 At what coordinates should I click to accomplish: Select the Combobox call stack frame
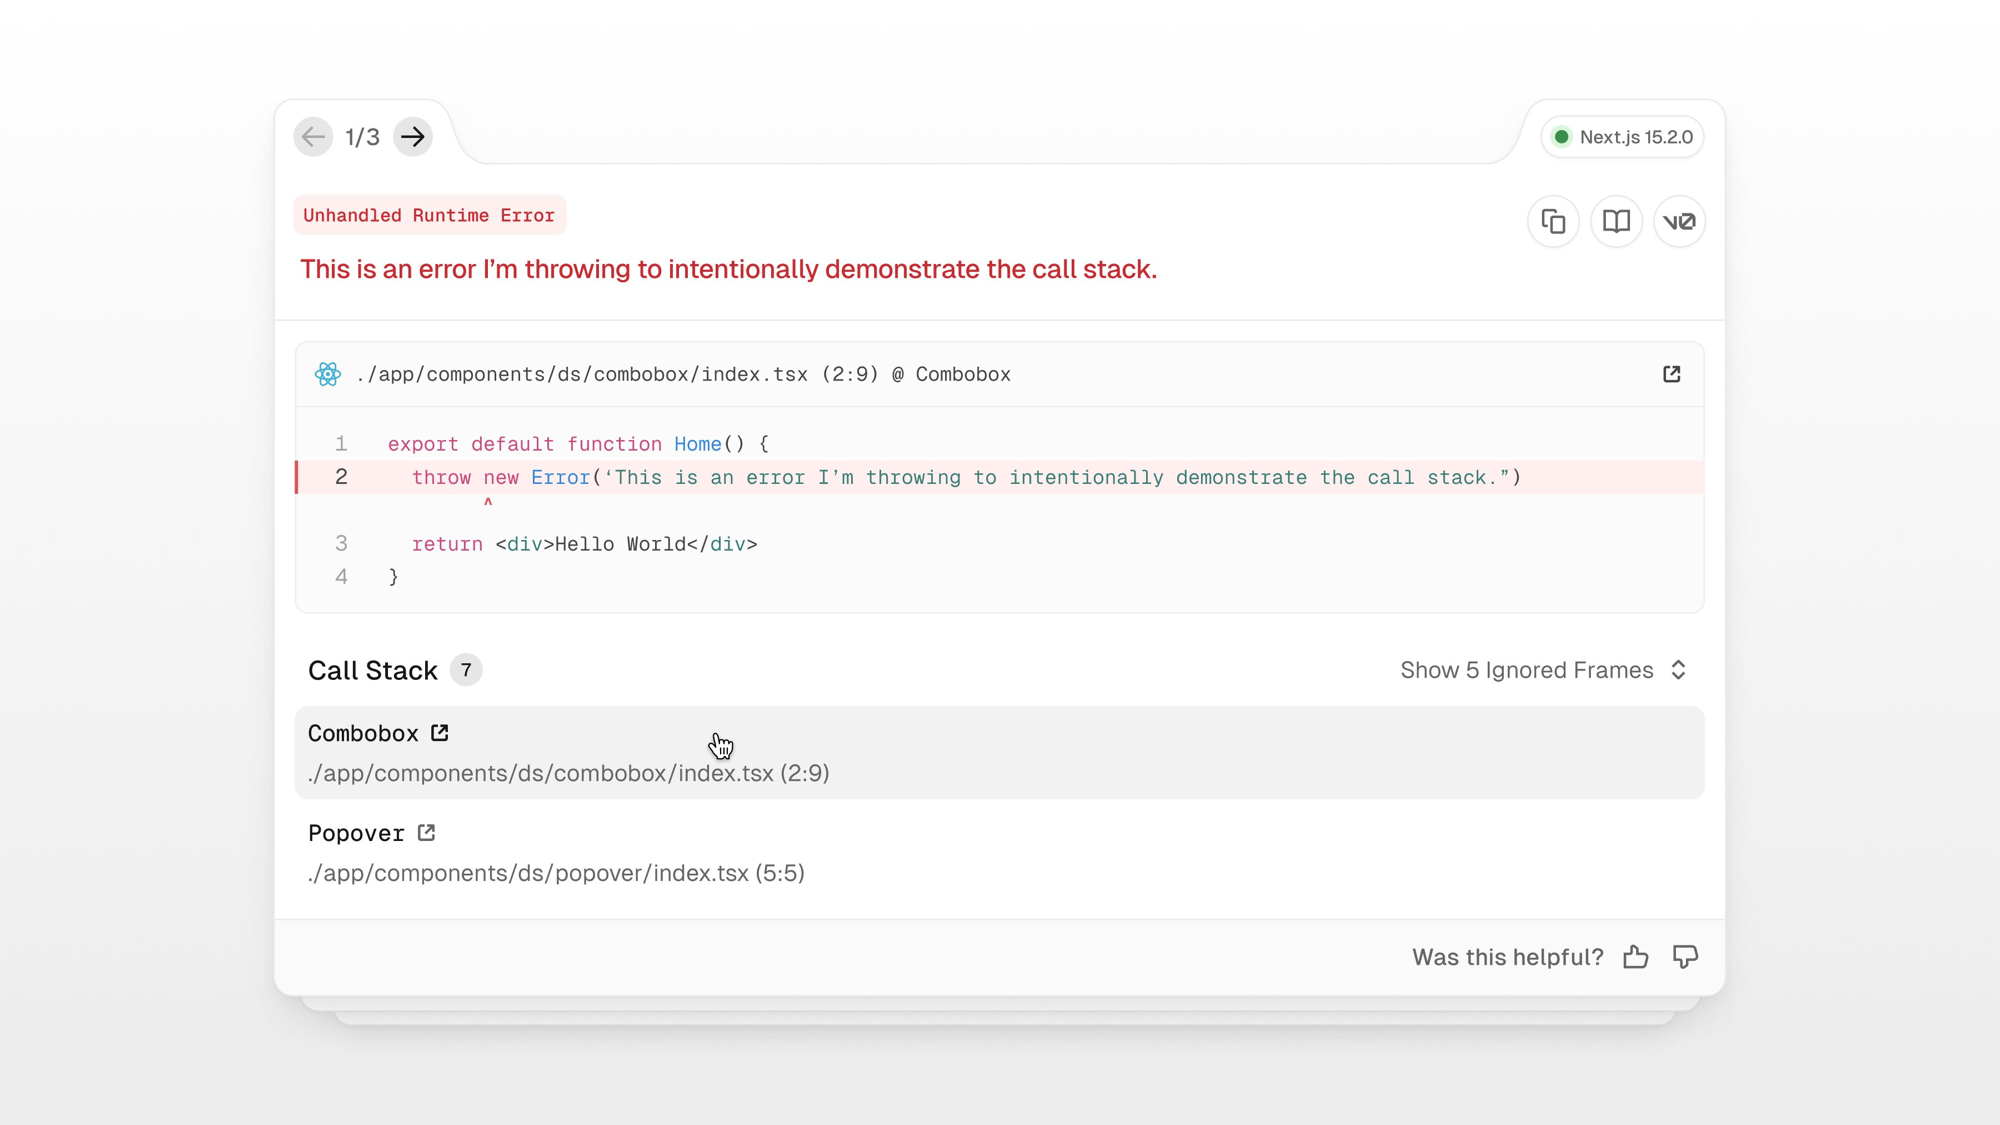(999, 753)
